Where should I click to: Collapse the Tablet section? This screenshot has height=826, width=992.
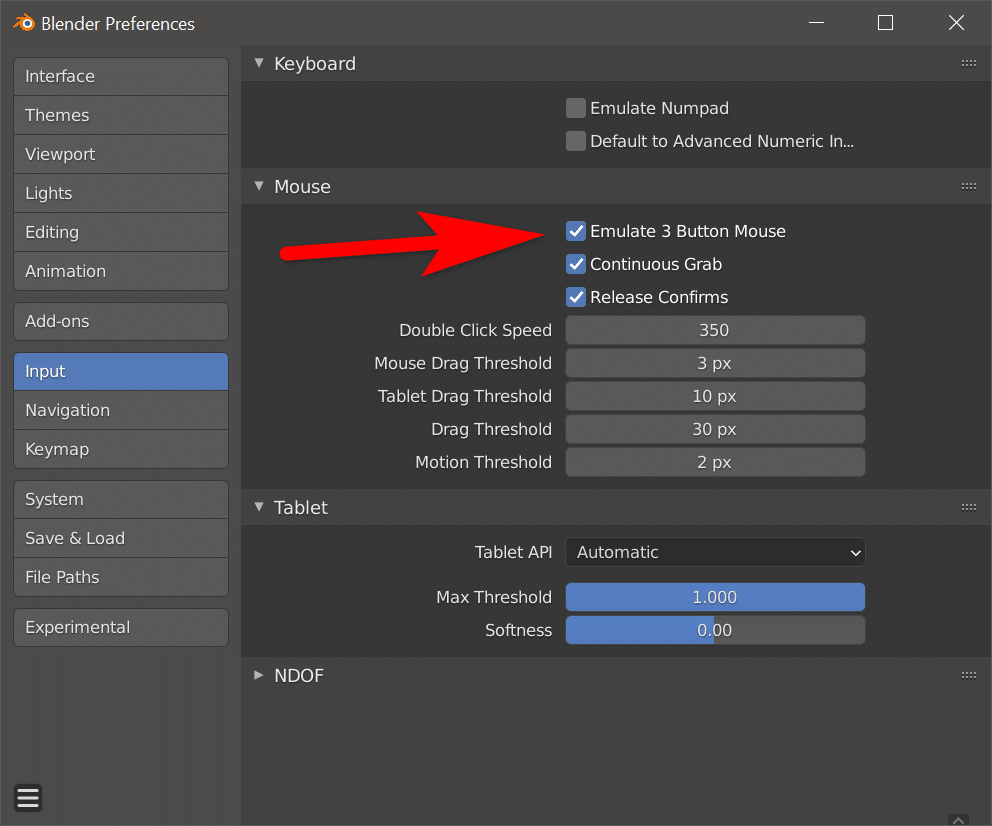[259, 507]
